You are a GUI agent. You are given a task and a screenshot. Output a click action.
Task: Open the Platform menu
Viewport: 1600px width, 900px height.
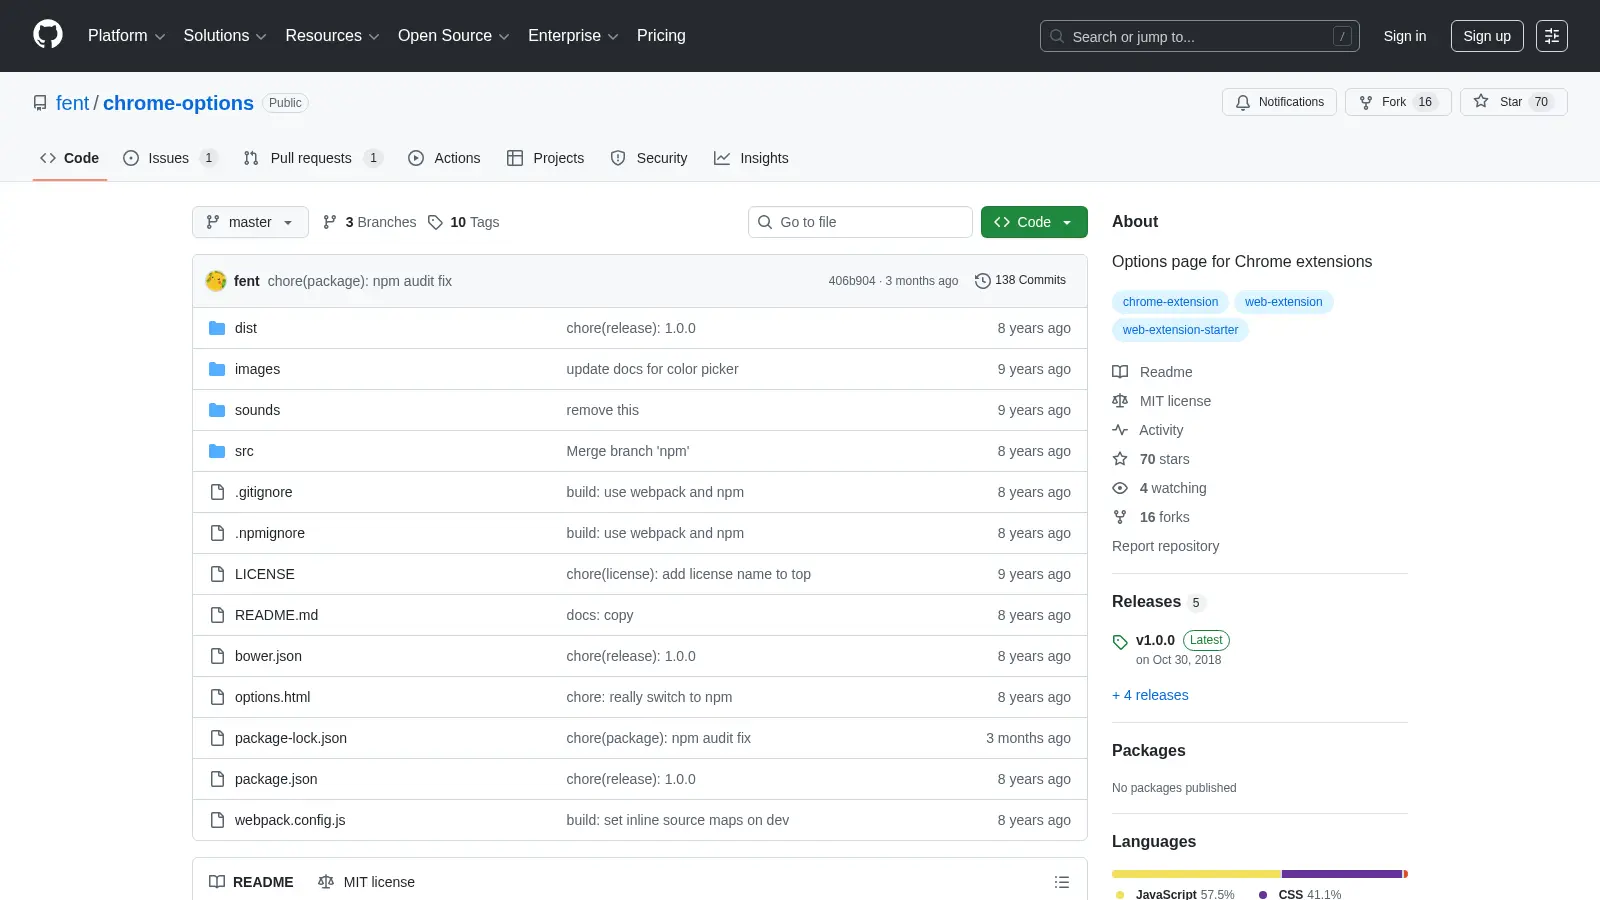[x=126, y=35]
